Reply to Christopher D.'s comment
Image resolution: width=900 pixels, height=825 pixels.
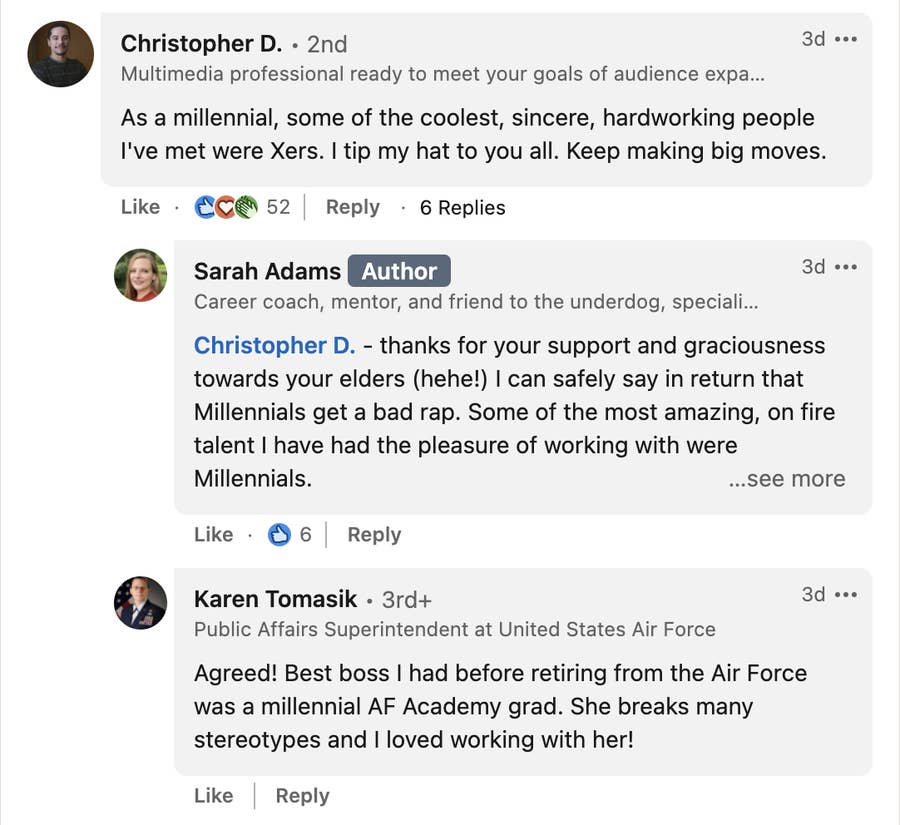point(352,207)
